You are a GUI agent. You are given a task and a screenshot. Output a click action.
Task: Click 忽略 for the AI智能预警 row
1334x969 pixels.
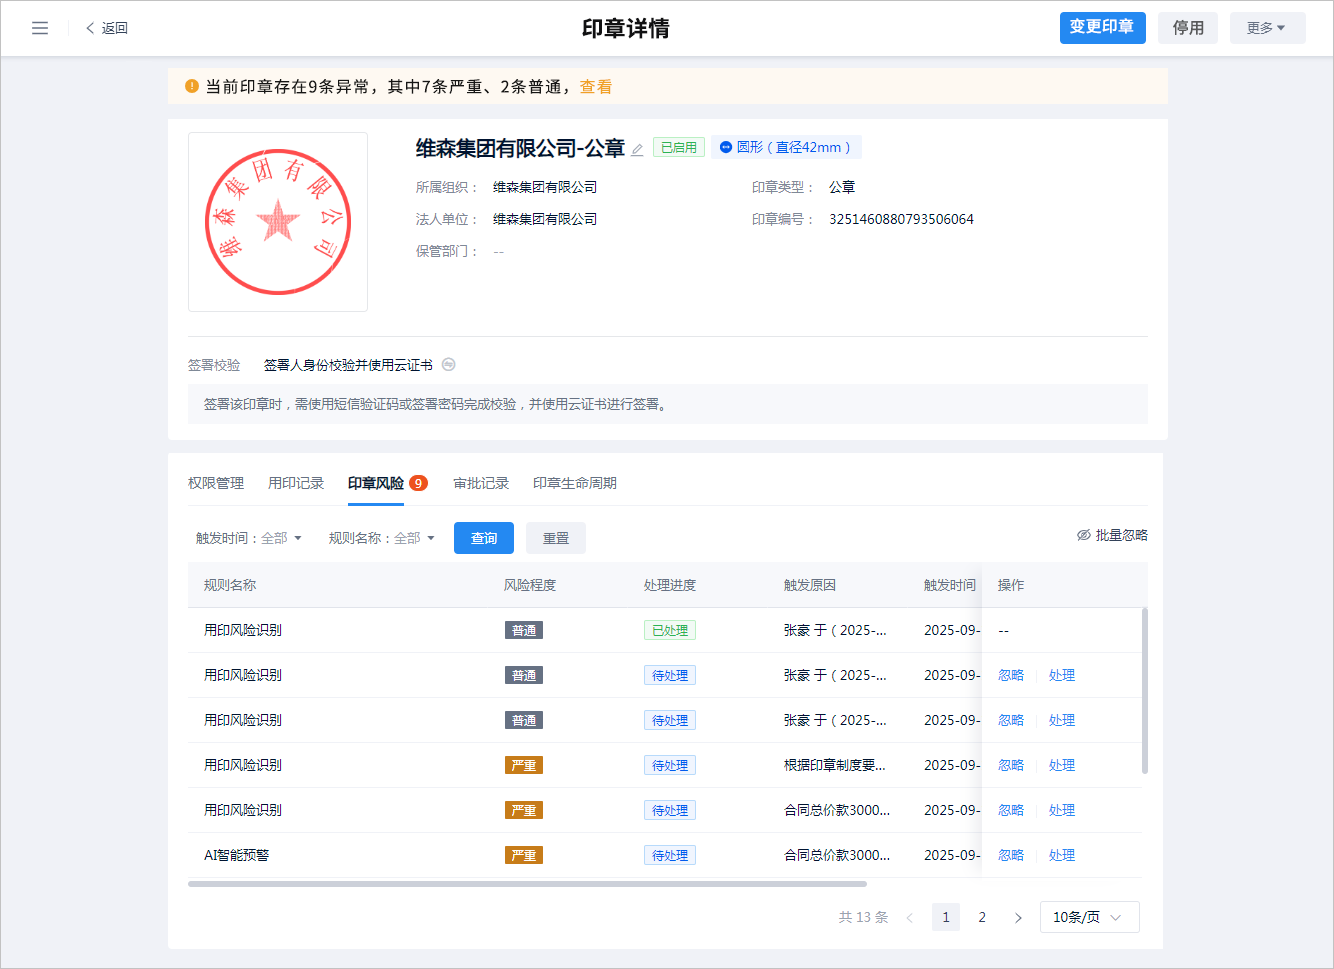tap(1010, 855)
